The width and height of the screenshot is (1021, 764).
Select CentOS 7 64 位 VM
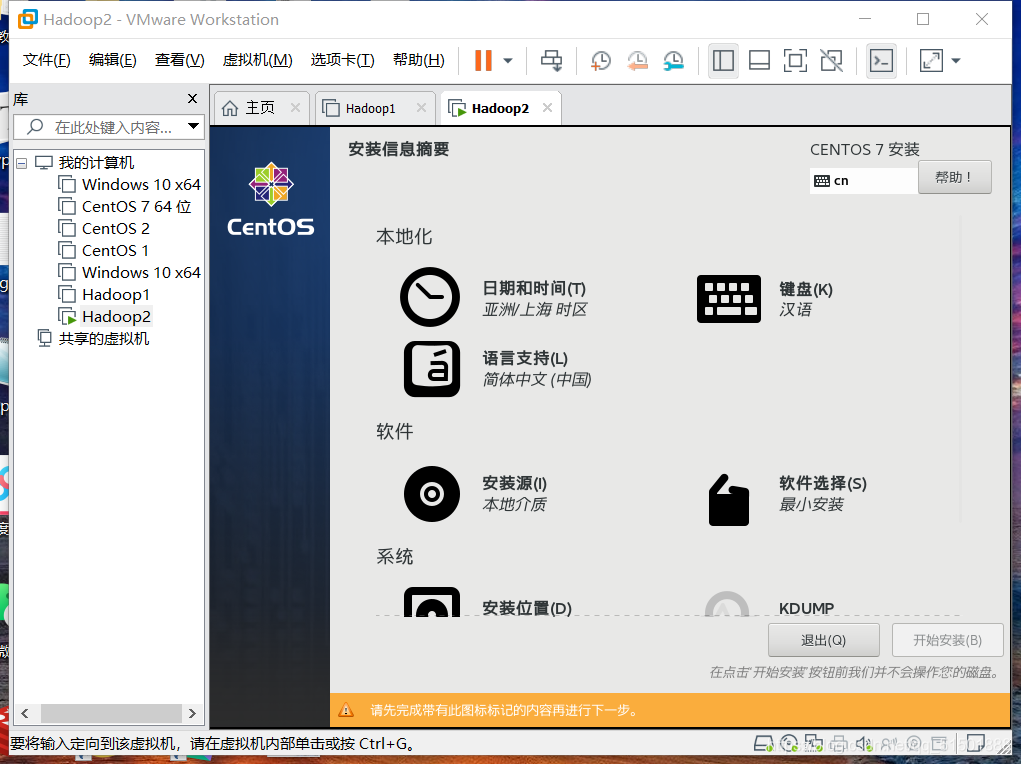(136, 206)
